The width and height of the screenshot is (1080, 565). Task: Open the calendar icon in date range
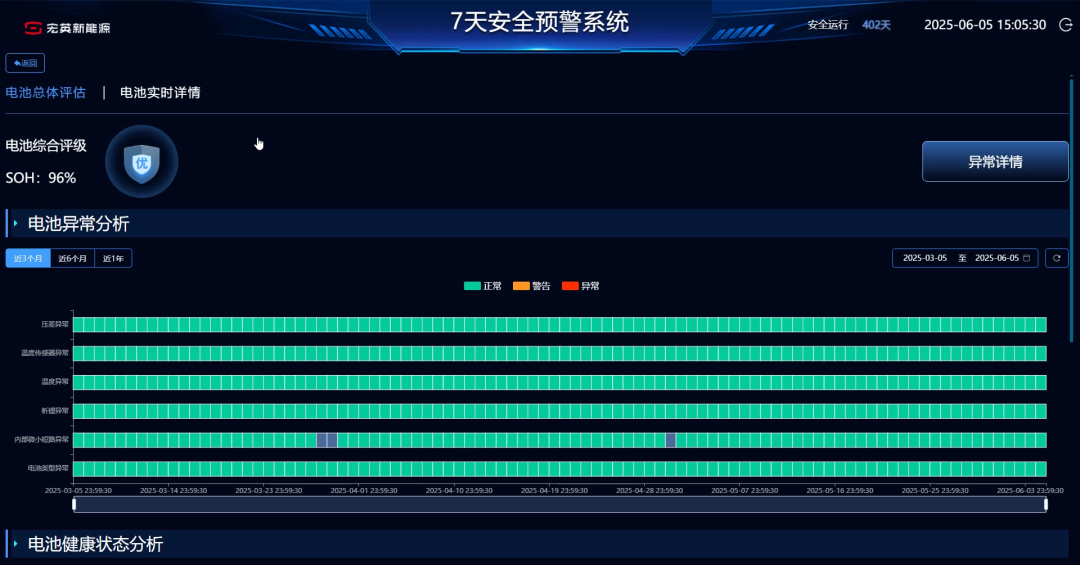(x=1027, y=258)
